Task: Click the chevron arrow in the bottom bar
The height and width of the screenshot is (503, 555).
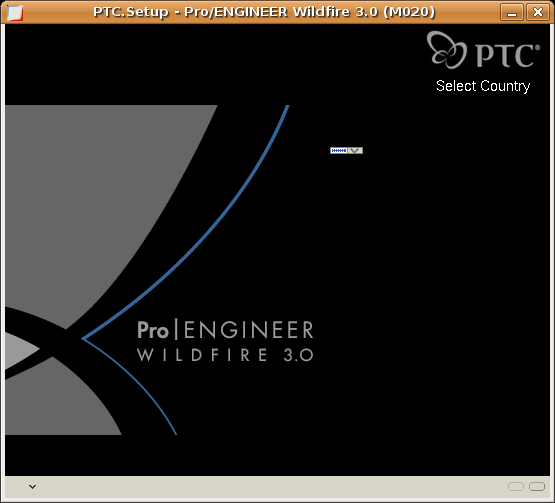Action: [32, 487]
